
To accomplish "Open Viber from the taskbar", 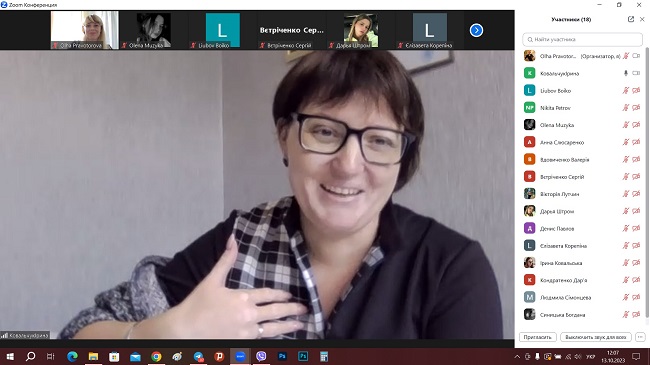I will click(261, 356).
